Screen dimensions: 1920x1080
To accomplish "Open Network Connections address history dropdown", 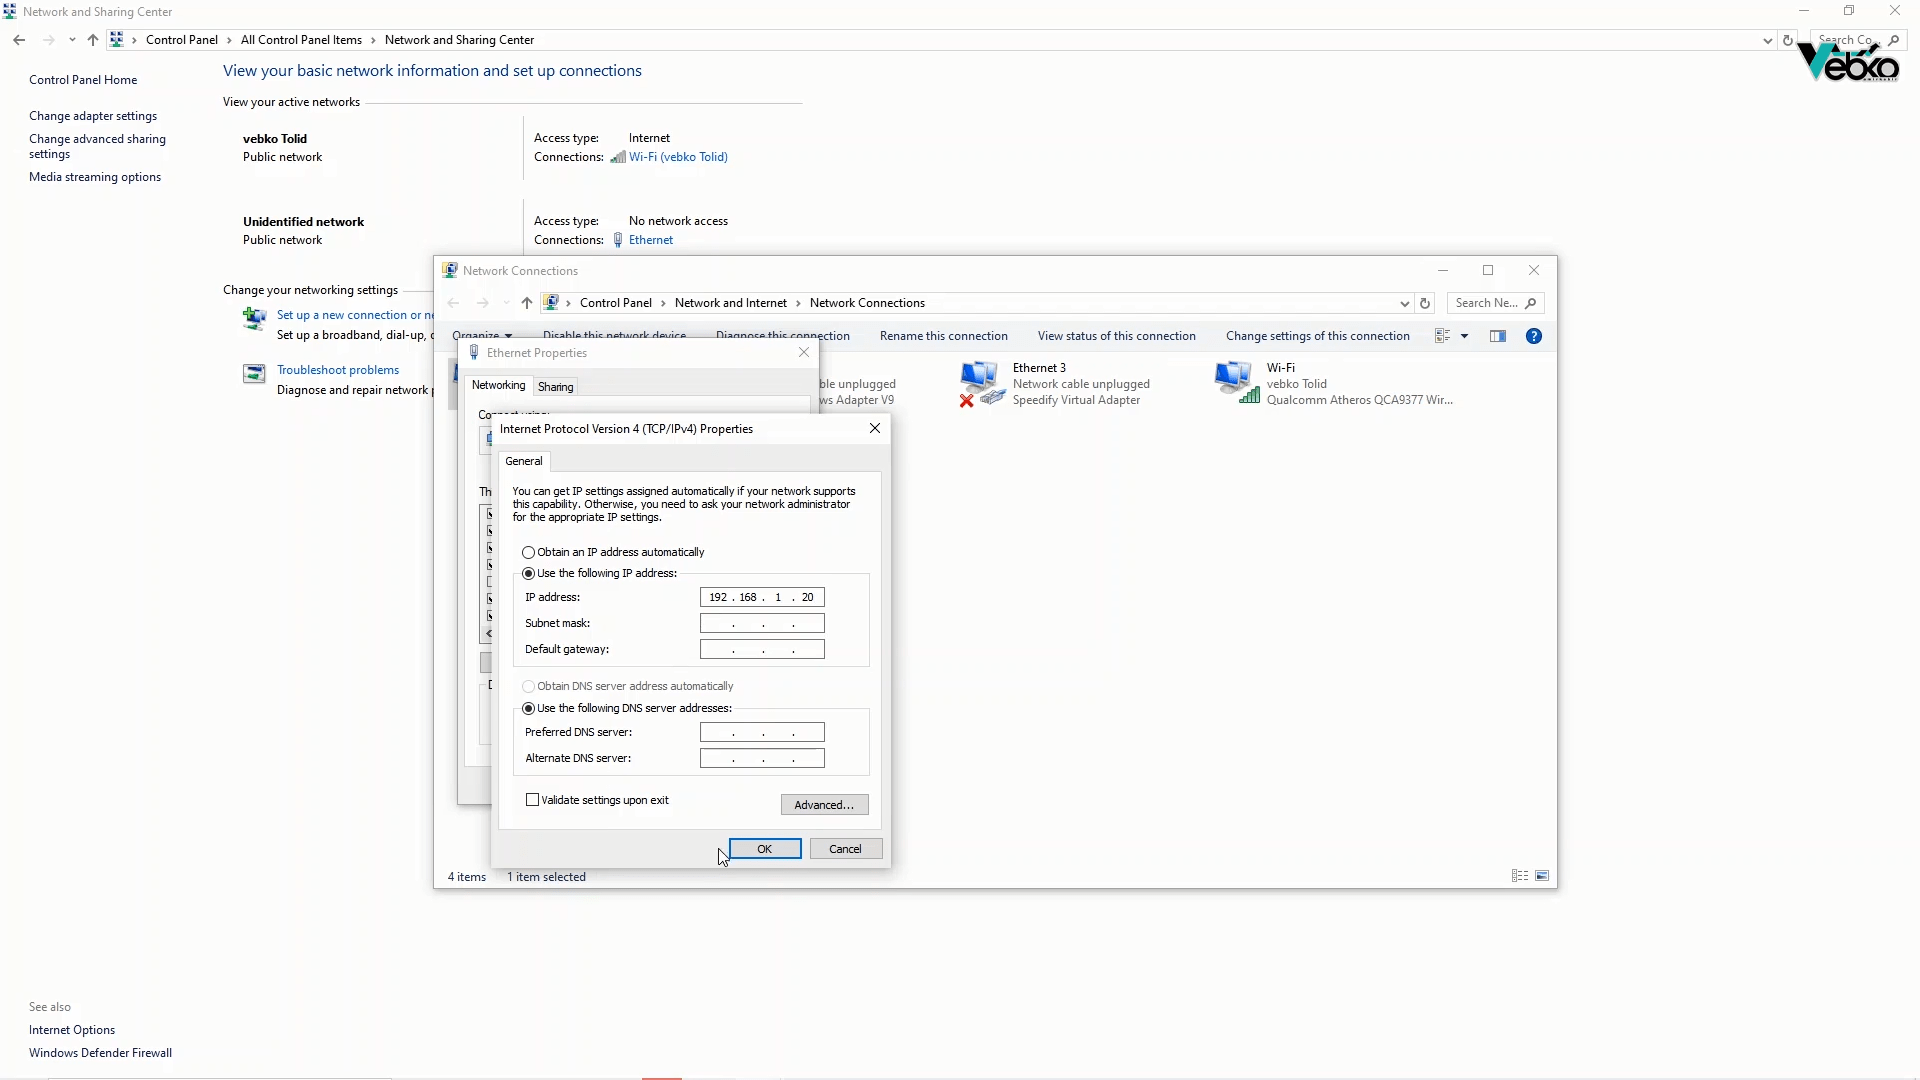I will 1404,303.
